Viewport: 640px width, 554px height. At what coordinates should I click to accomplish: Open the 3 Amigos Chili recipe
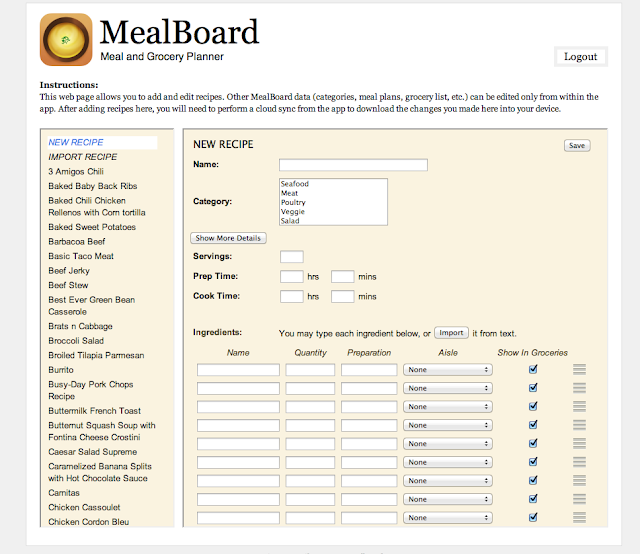76,171
